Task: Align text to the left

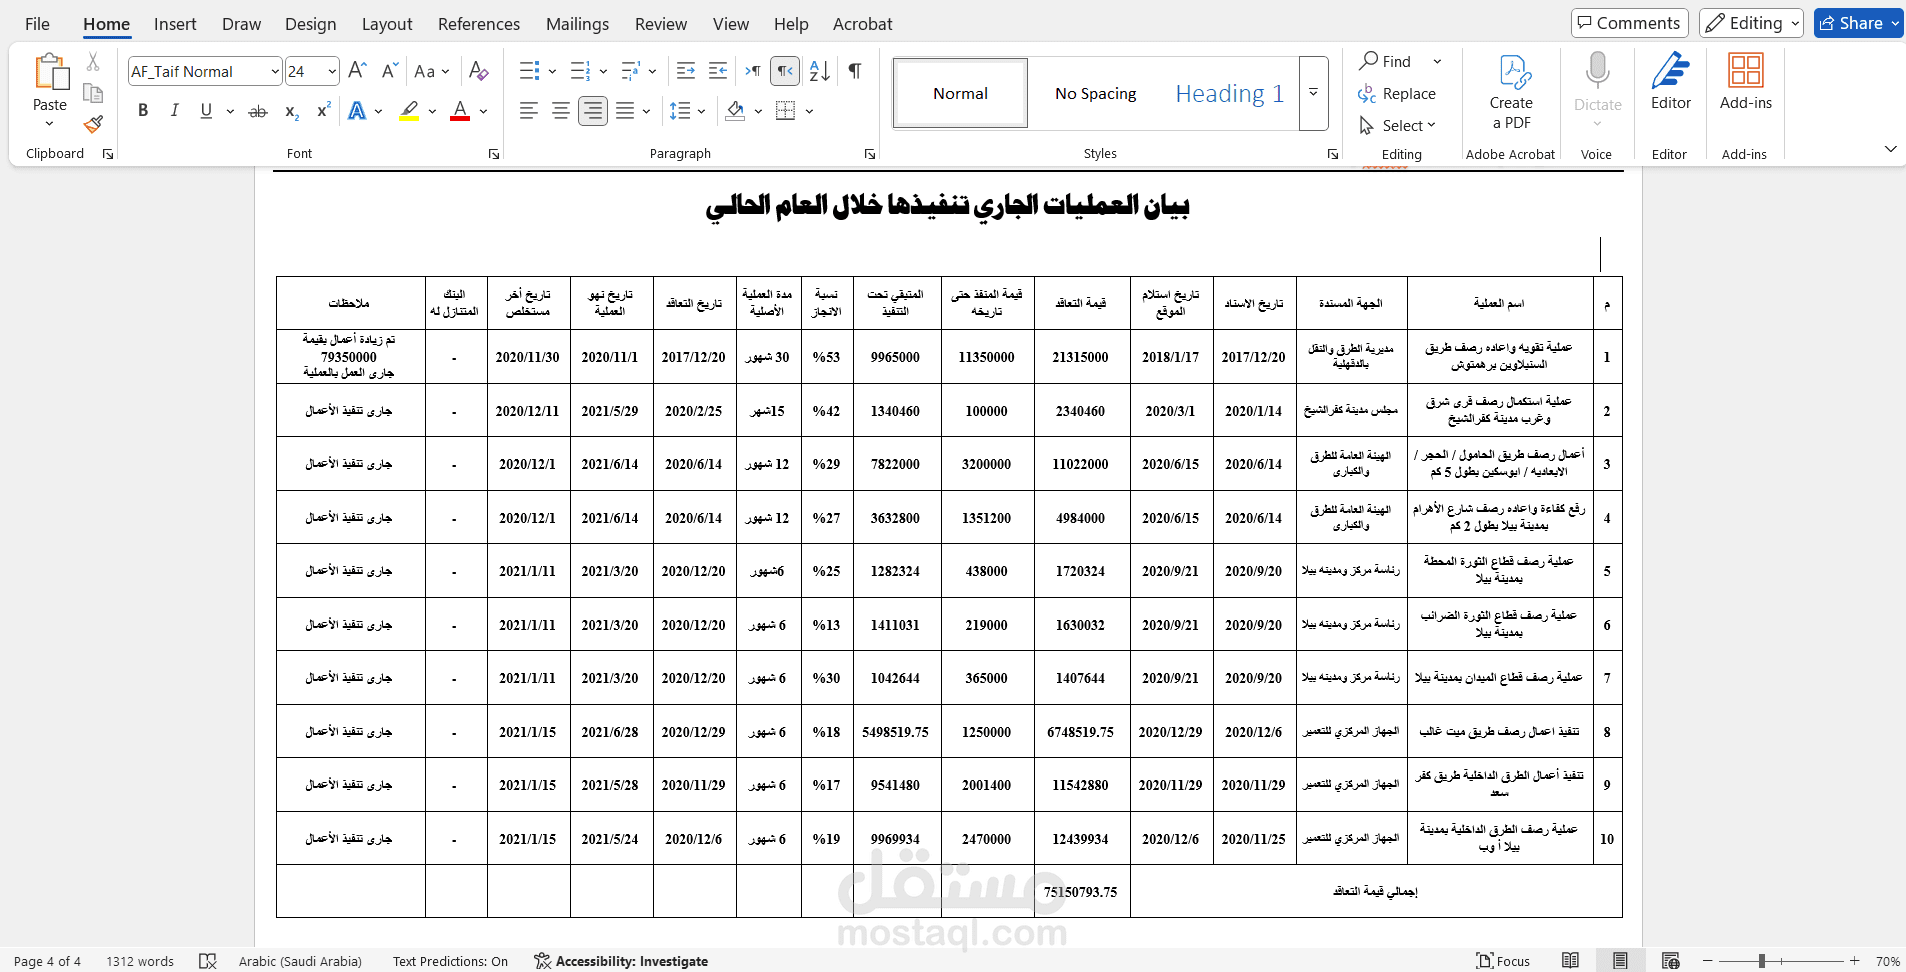Action: [529, 111]
